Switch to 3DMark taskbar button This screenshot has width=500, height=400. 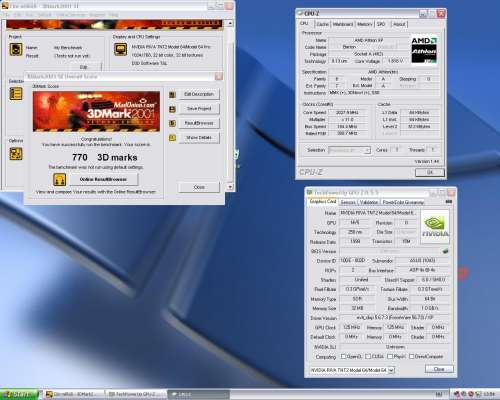tap(75, 395)
